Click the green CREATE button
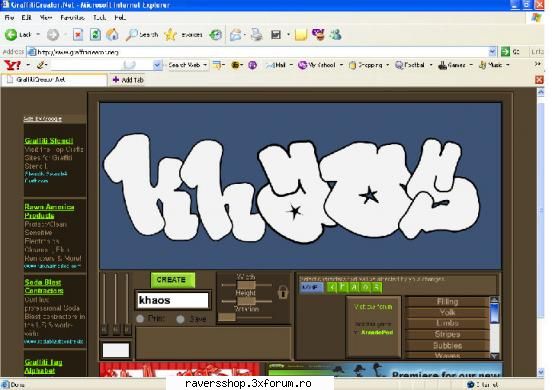This screenshot has height=390, width=552. click(172, 280)
